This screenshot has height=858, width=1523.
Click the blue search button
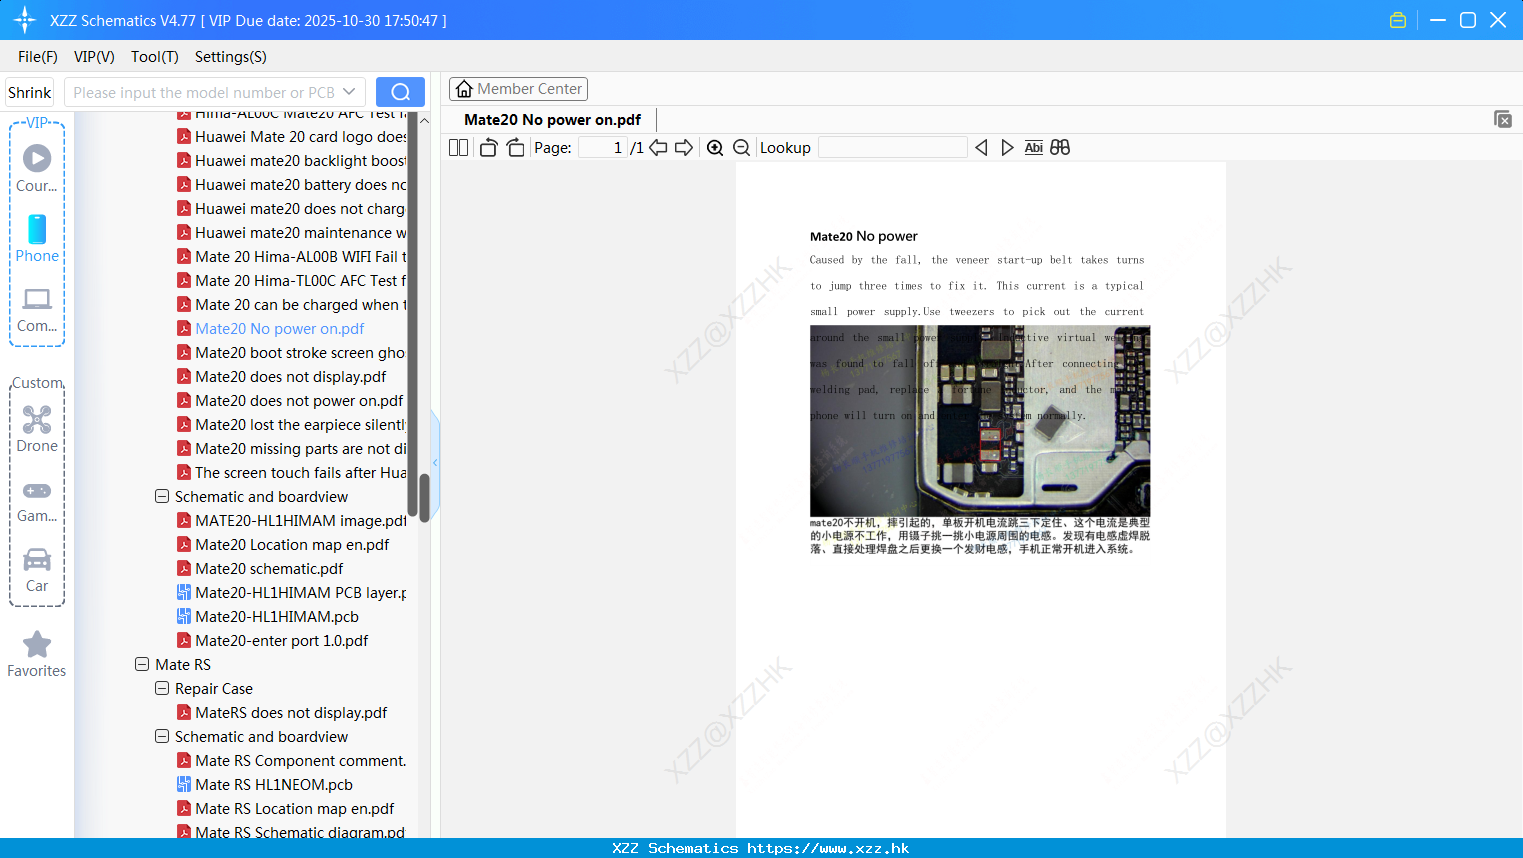(400, 92)
